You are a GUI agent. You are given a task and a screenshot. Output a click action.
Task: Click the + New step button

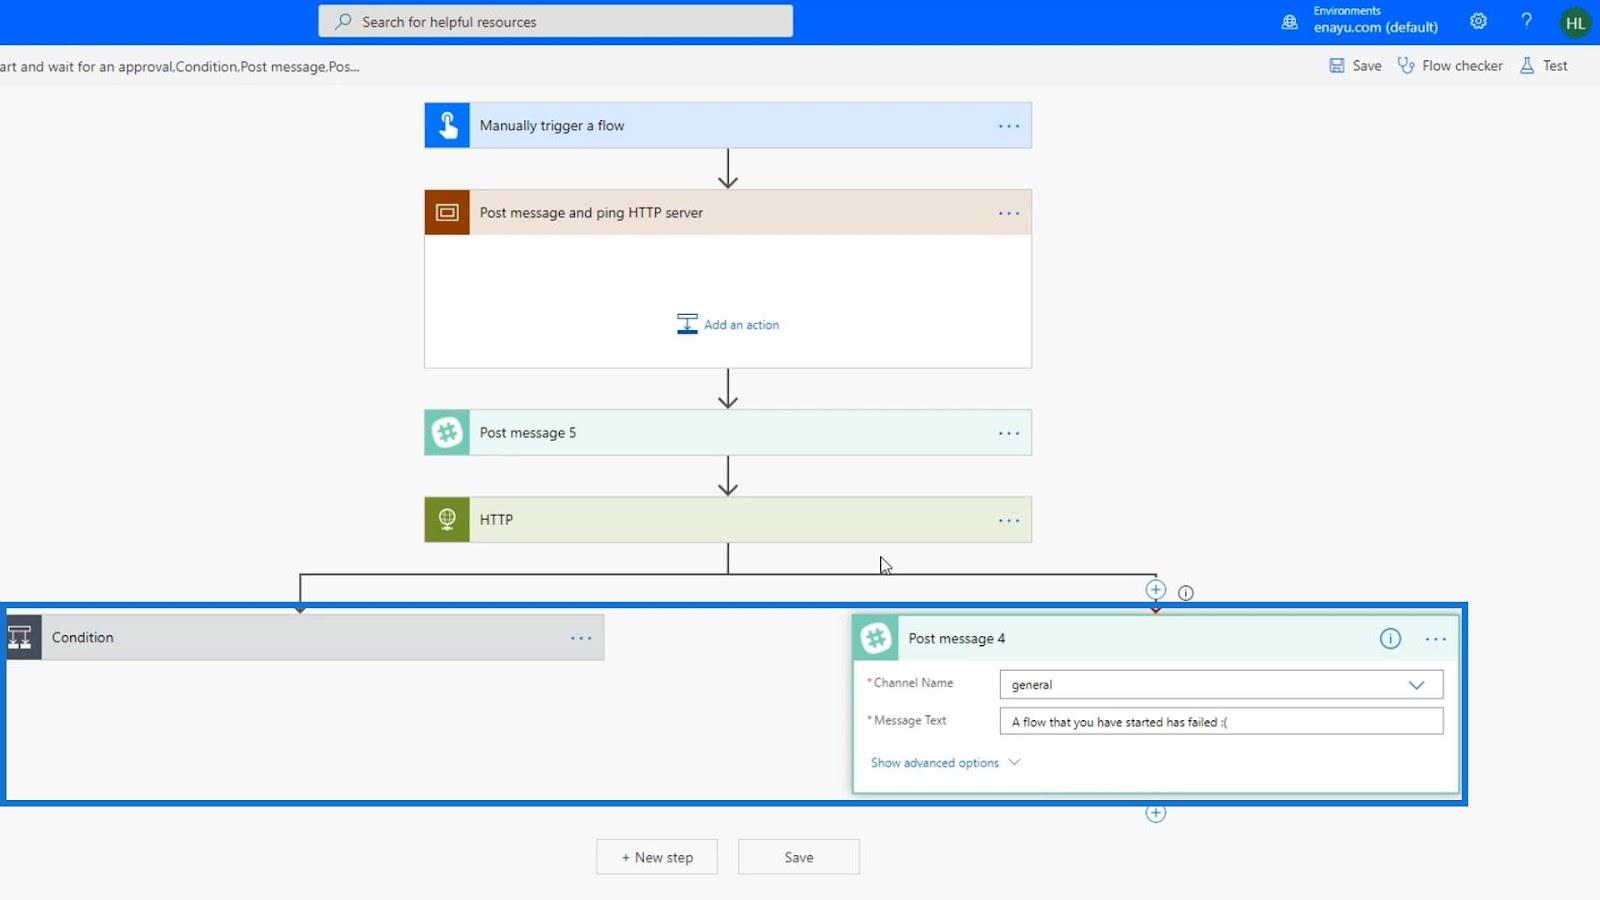coord(657,857)
